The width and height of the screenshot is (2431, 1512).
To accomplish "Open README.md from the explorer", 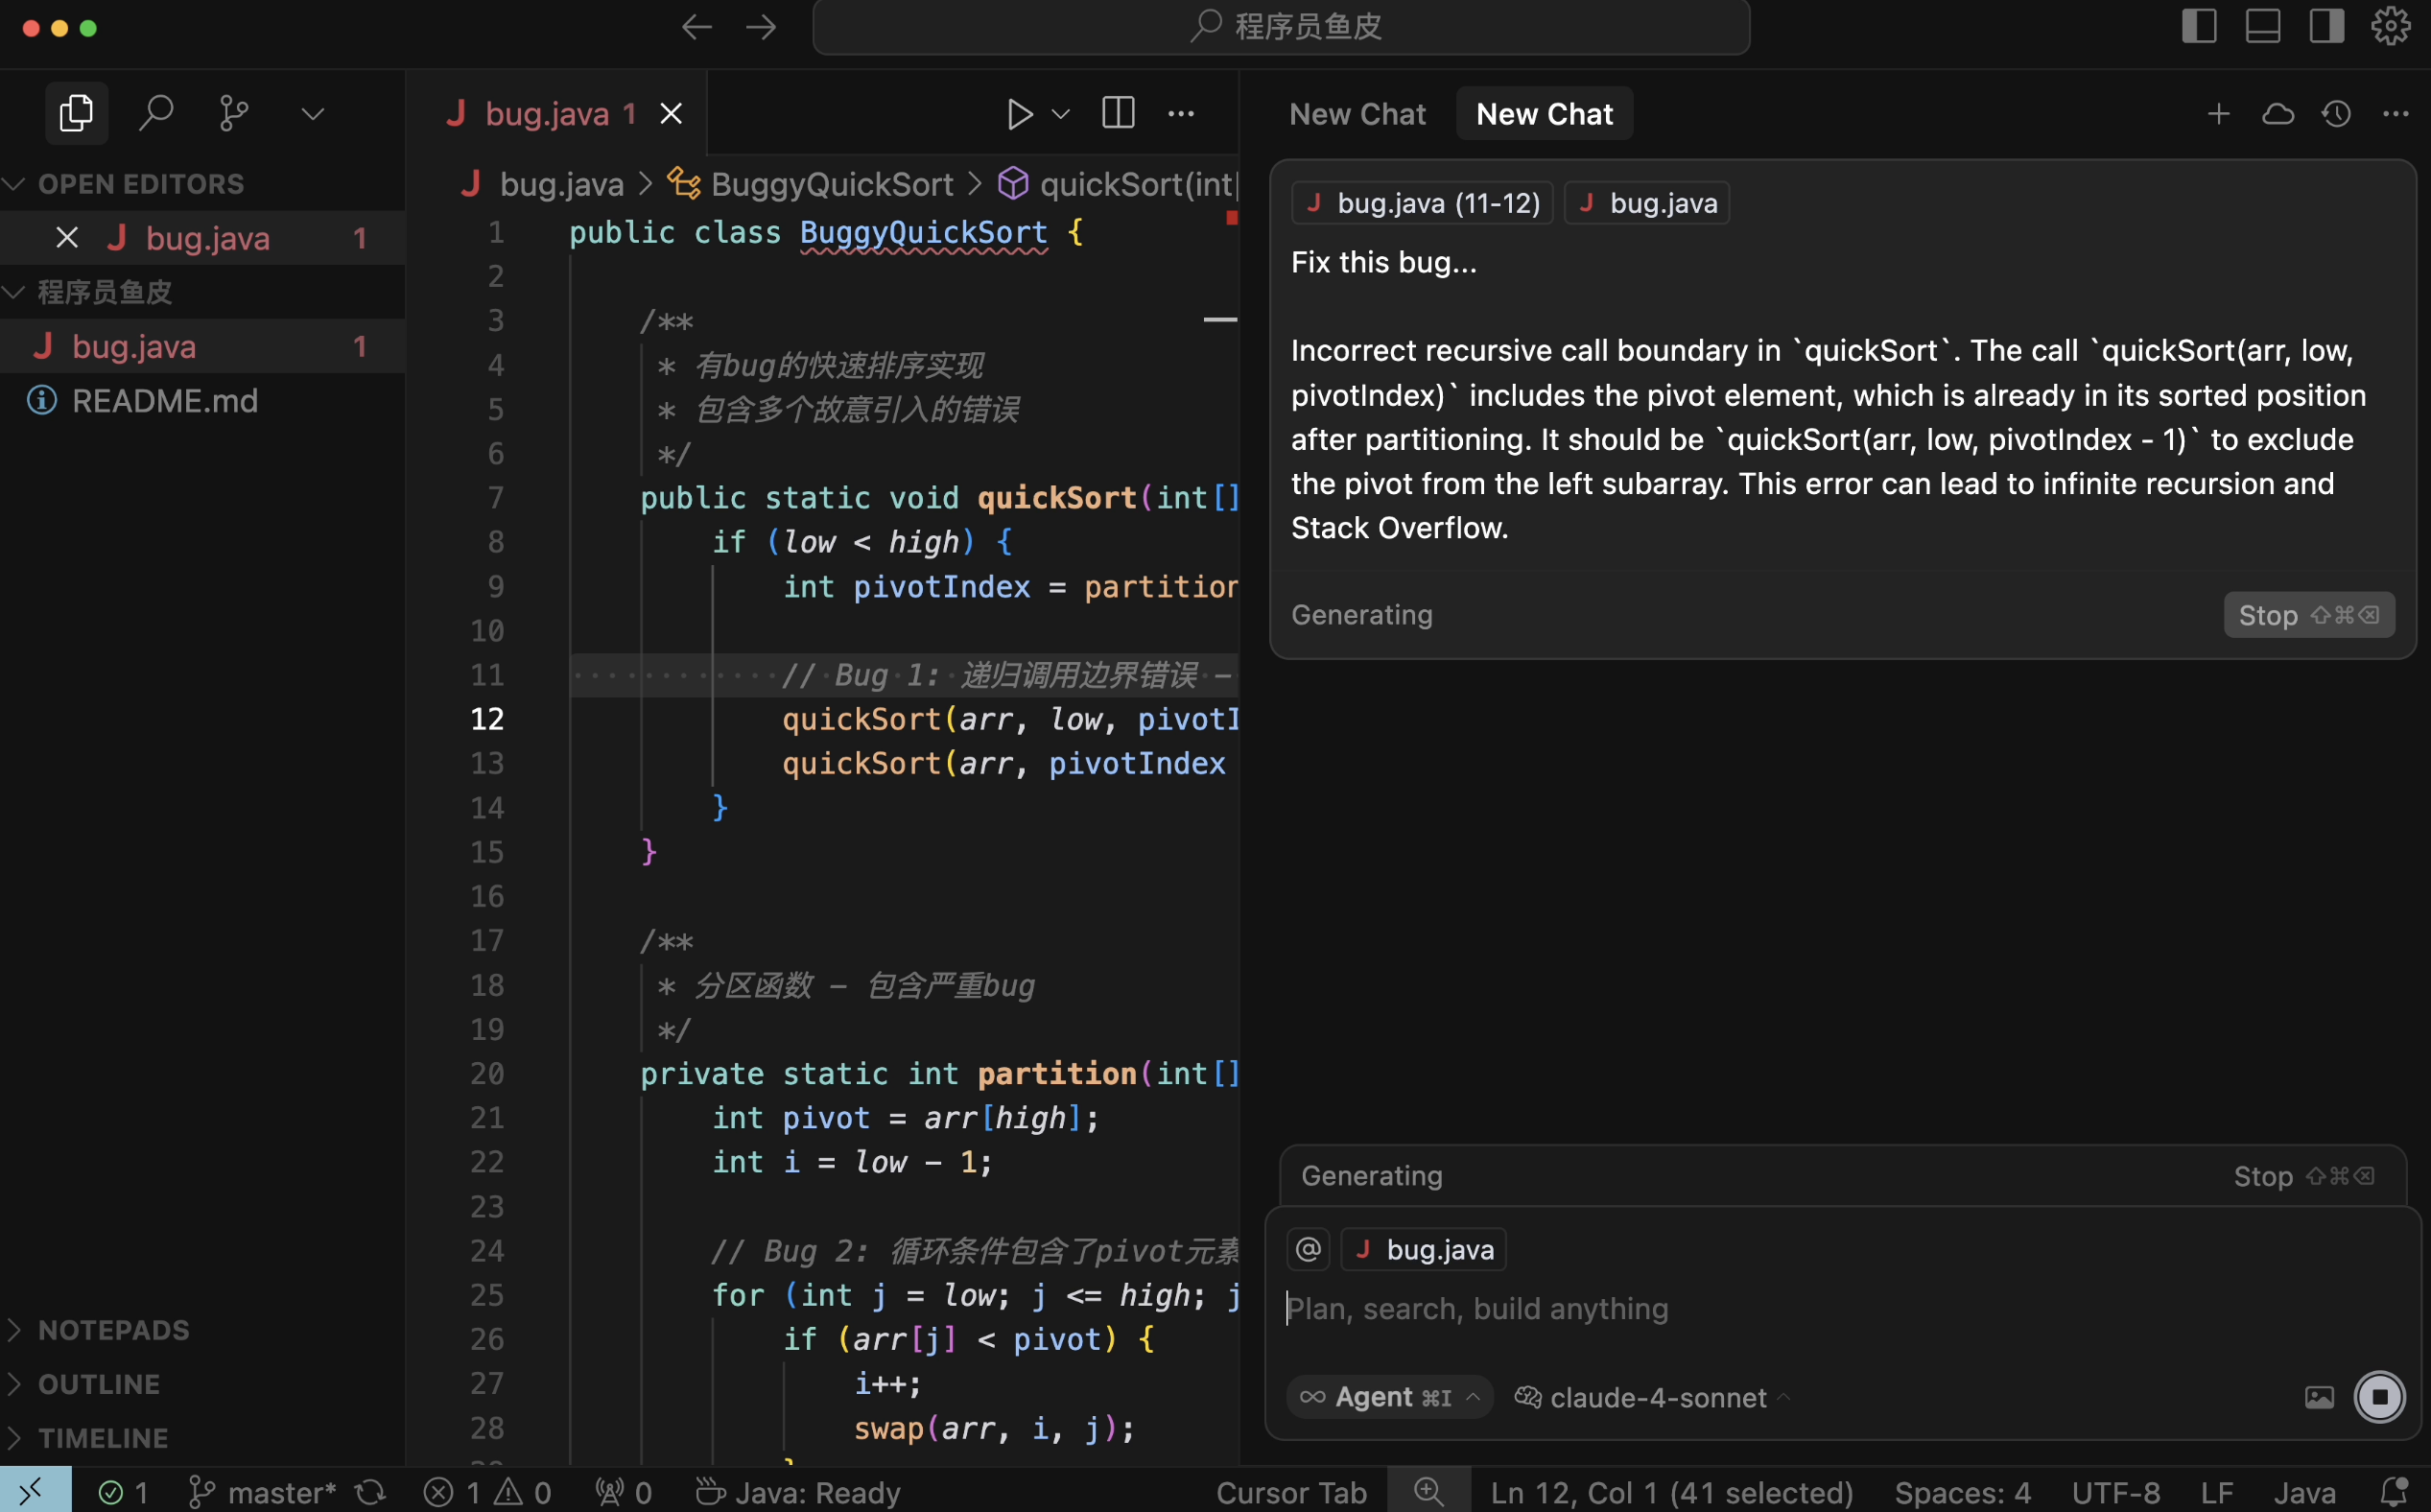I will (x=164, y=401).
